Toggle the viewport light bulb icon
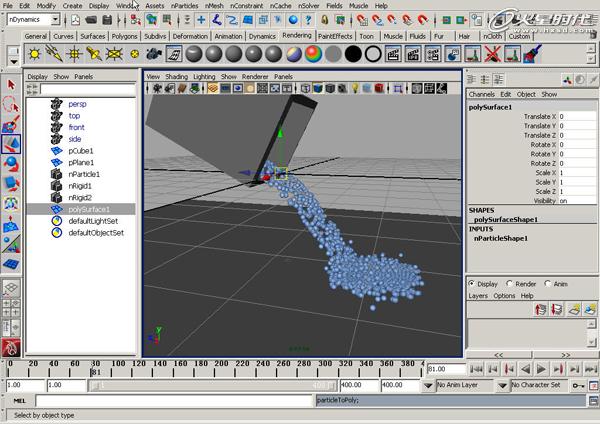Image resolution: width=600 pixels, height=424 pixels. [355, 88]
